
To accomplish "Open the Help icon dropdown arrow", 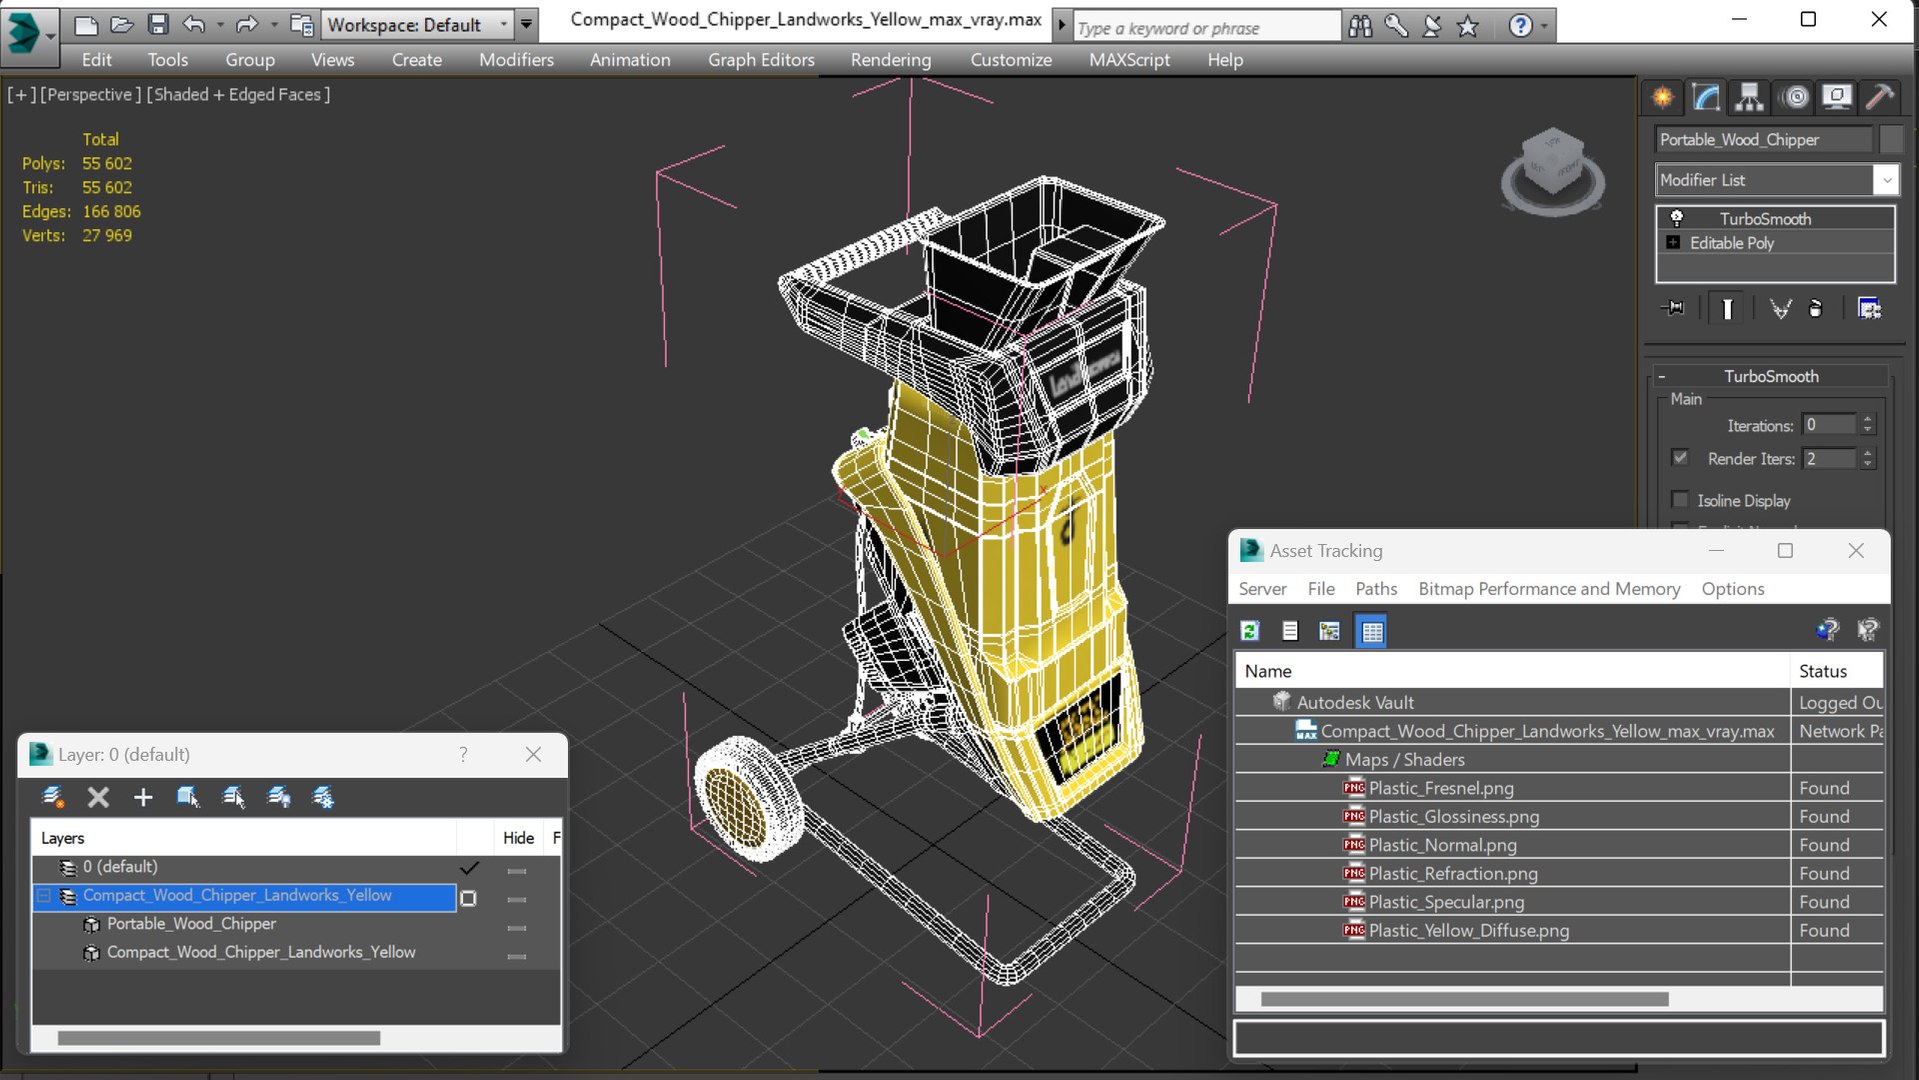I will pyautogui.click(x=1545, y=26).
